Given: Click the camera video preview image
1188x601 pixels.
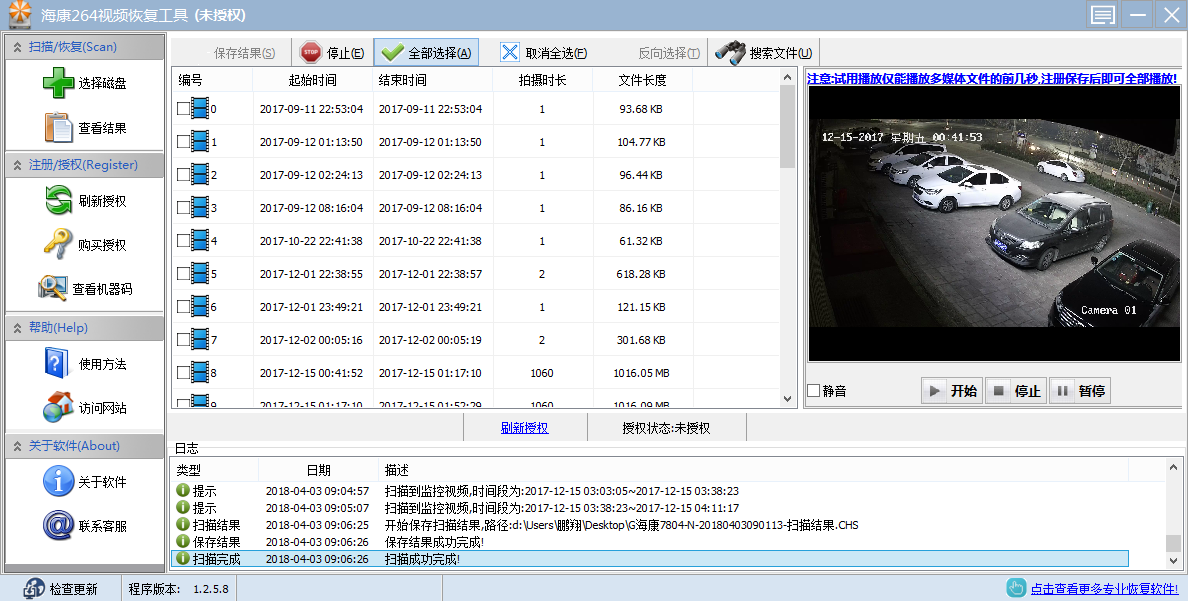Looking at the screenshot, I should [993, 223].
